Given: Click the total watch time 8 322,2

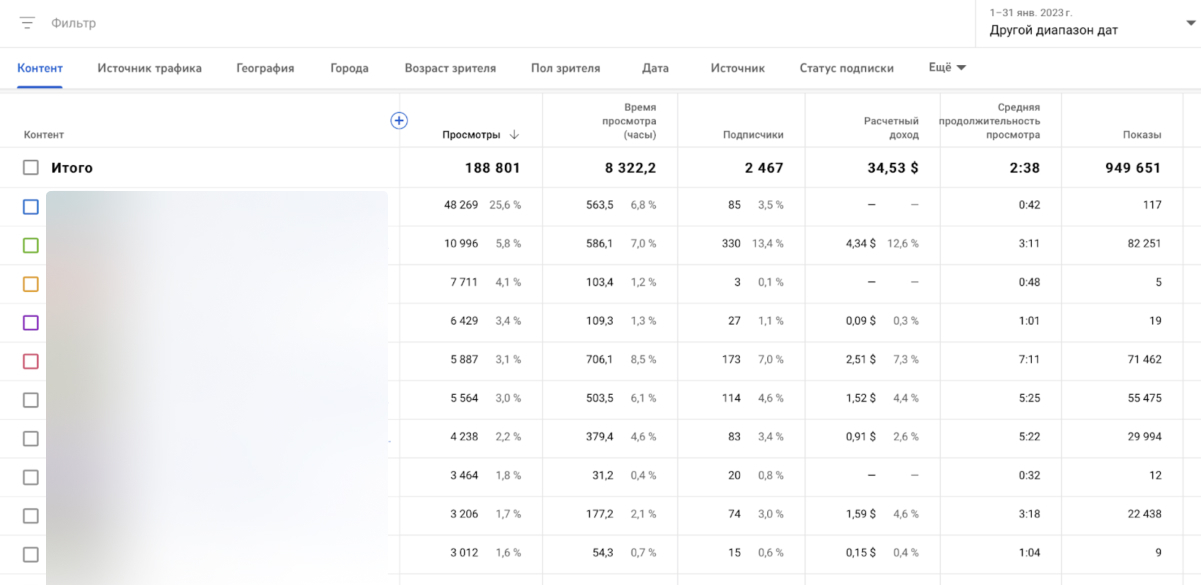Looking at the screenshot, I should click(x=630, y=168).
